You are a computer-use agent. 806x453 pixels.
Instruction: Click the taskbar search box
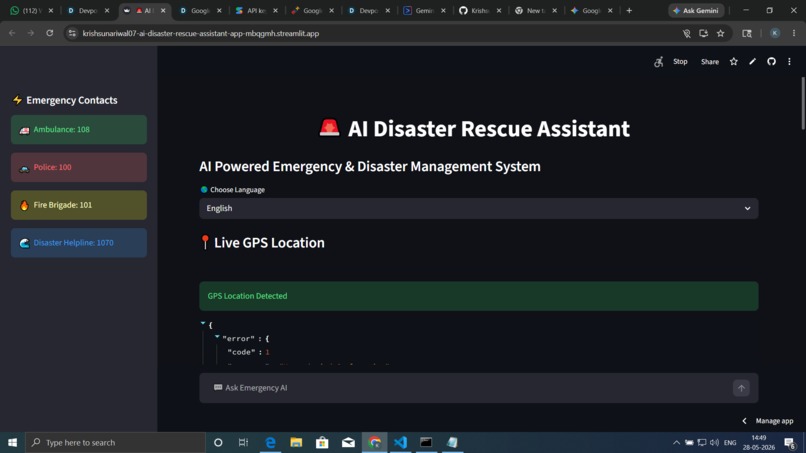tap(115, 442)
